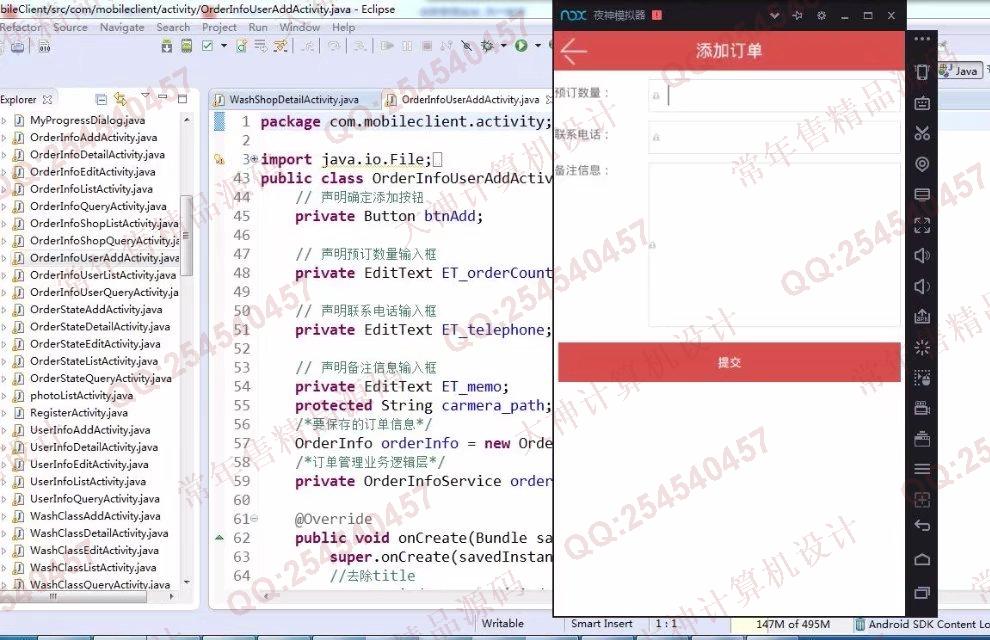Click the Nox My Computer screen icon
Screen dimensions: 990x640
click(922, 194)
